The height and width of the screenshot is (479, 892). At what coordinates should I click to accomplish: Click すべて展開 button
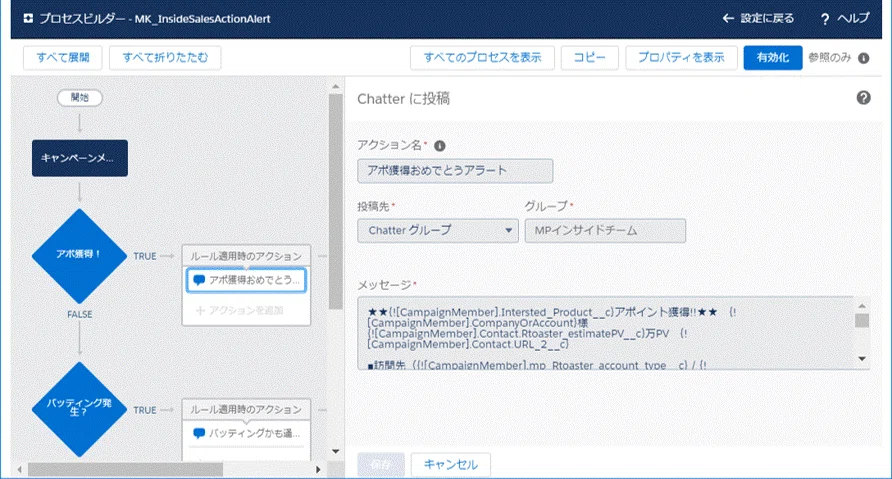pyautogui.click(x=63, y=57)
